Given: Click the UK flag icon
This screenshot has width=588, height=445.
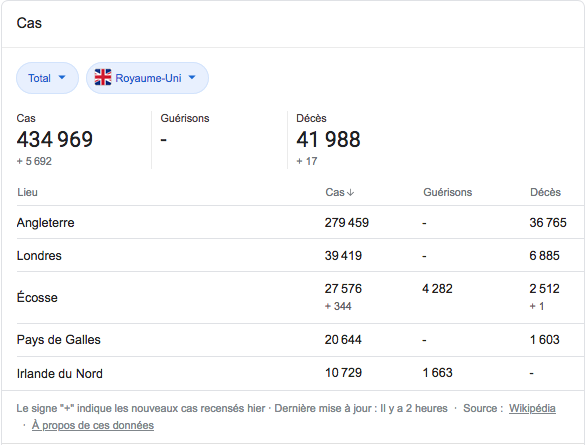Looking at the screenshot, I should [x=103, y=78].
